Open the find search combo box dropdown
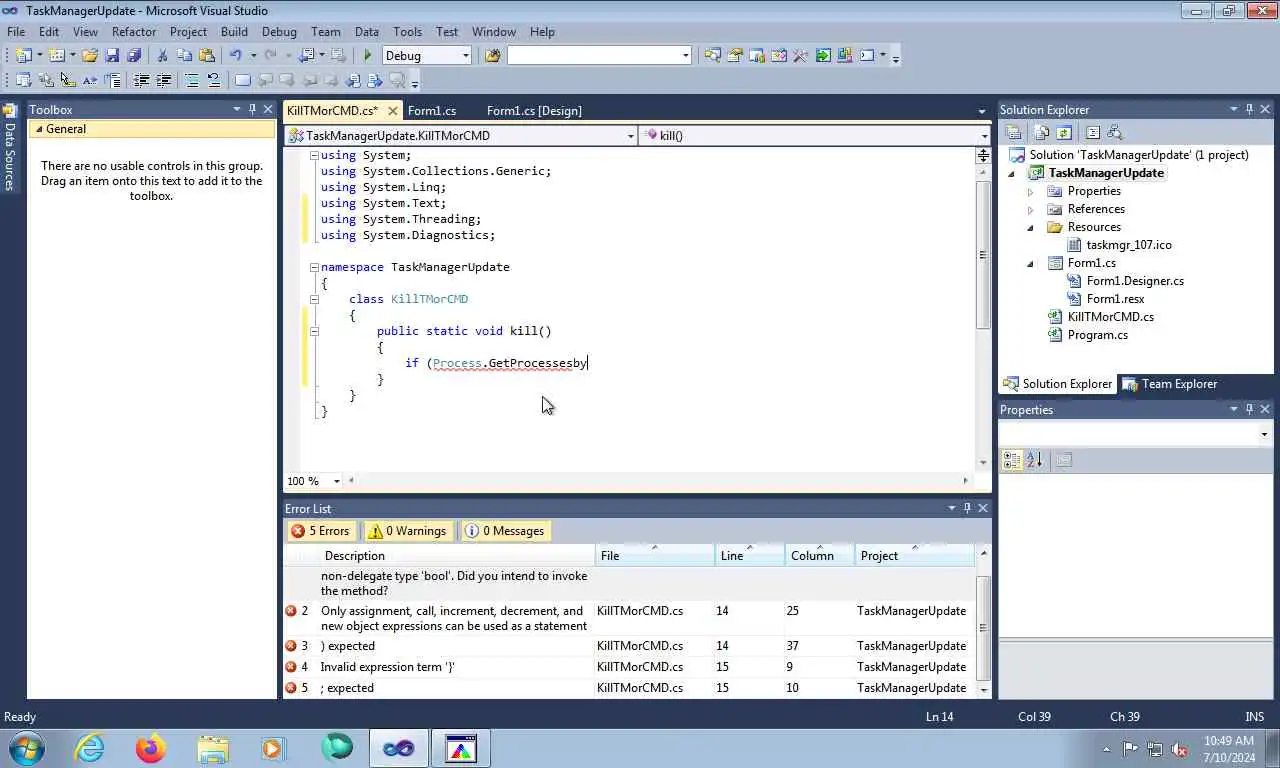The image size is (1280, 768). click(x=686, y=56)
